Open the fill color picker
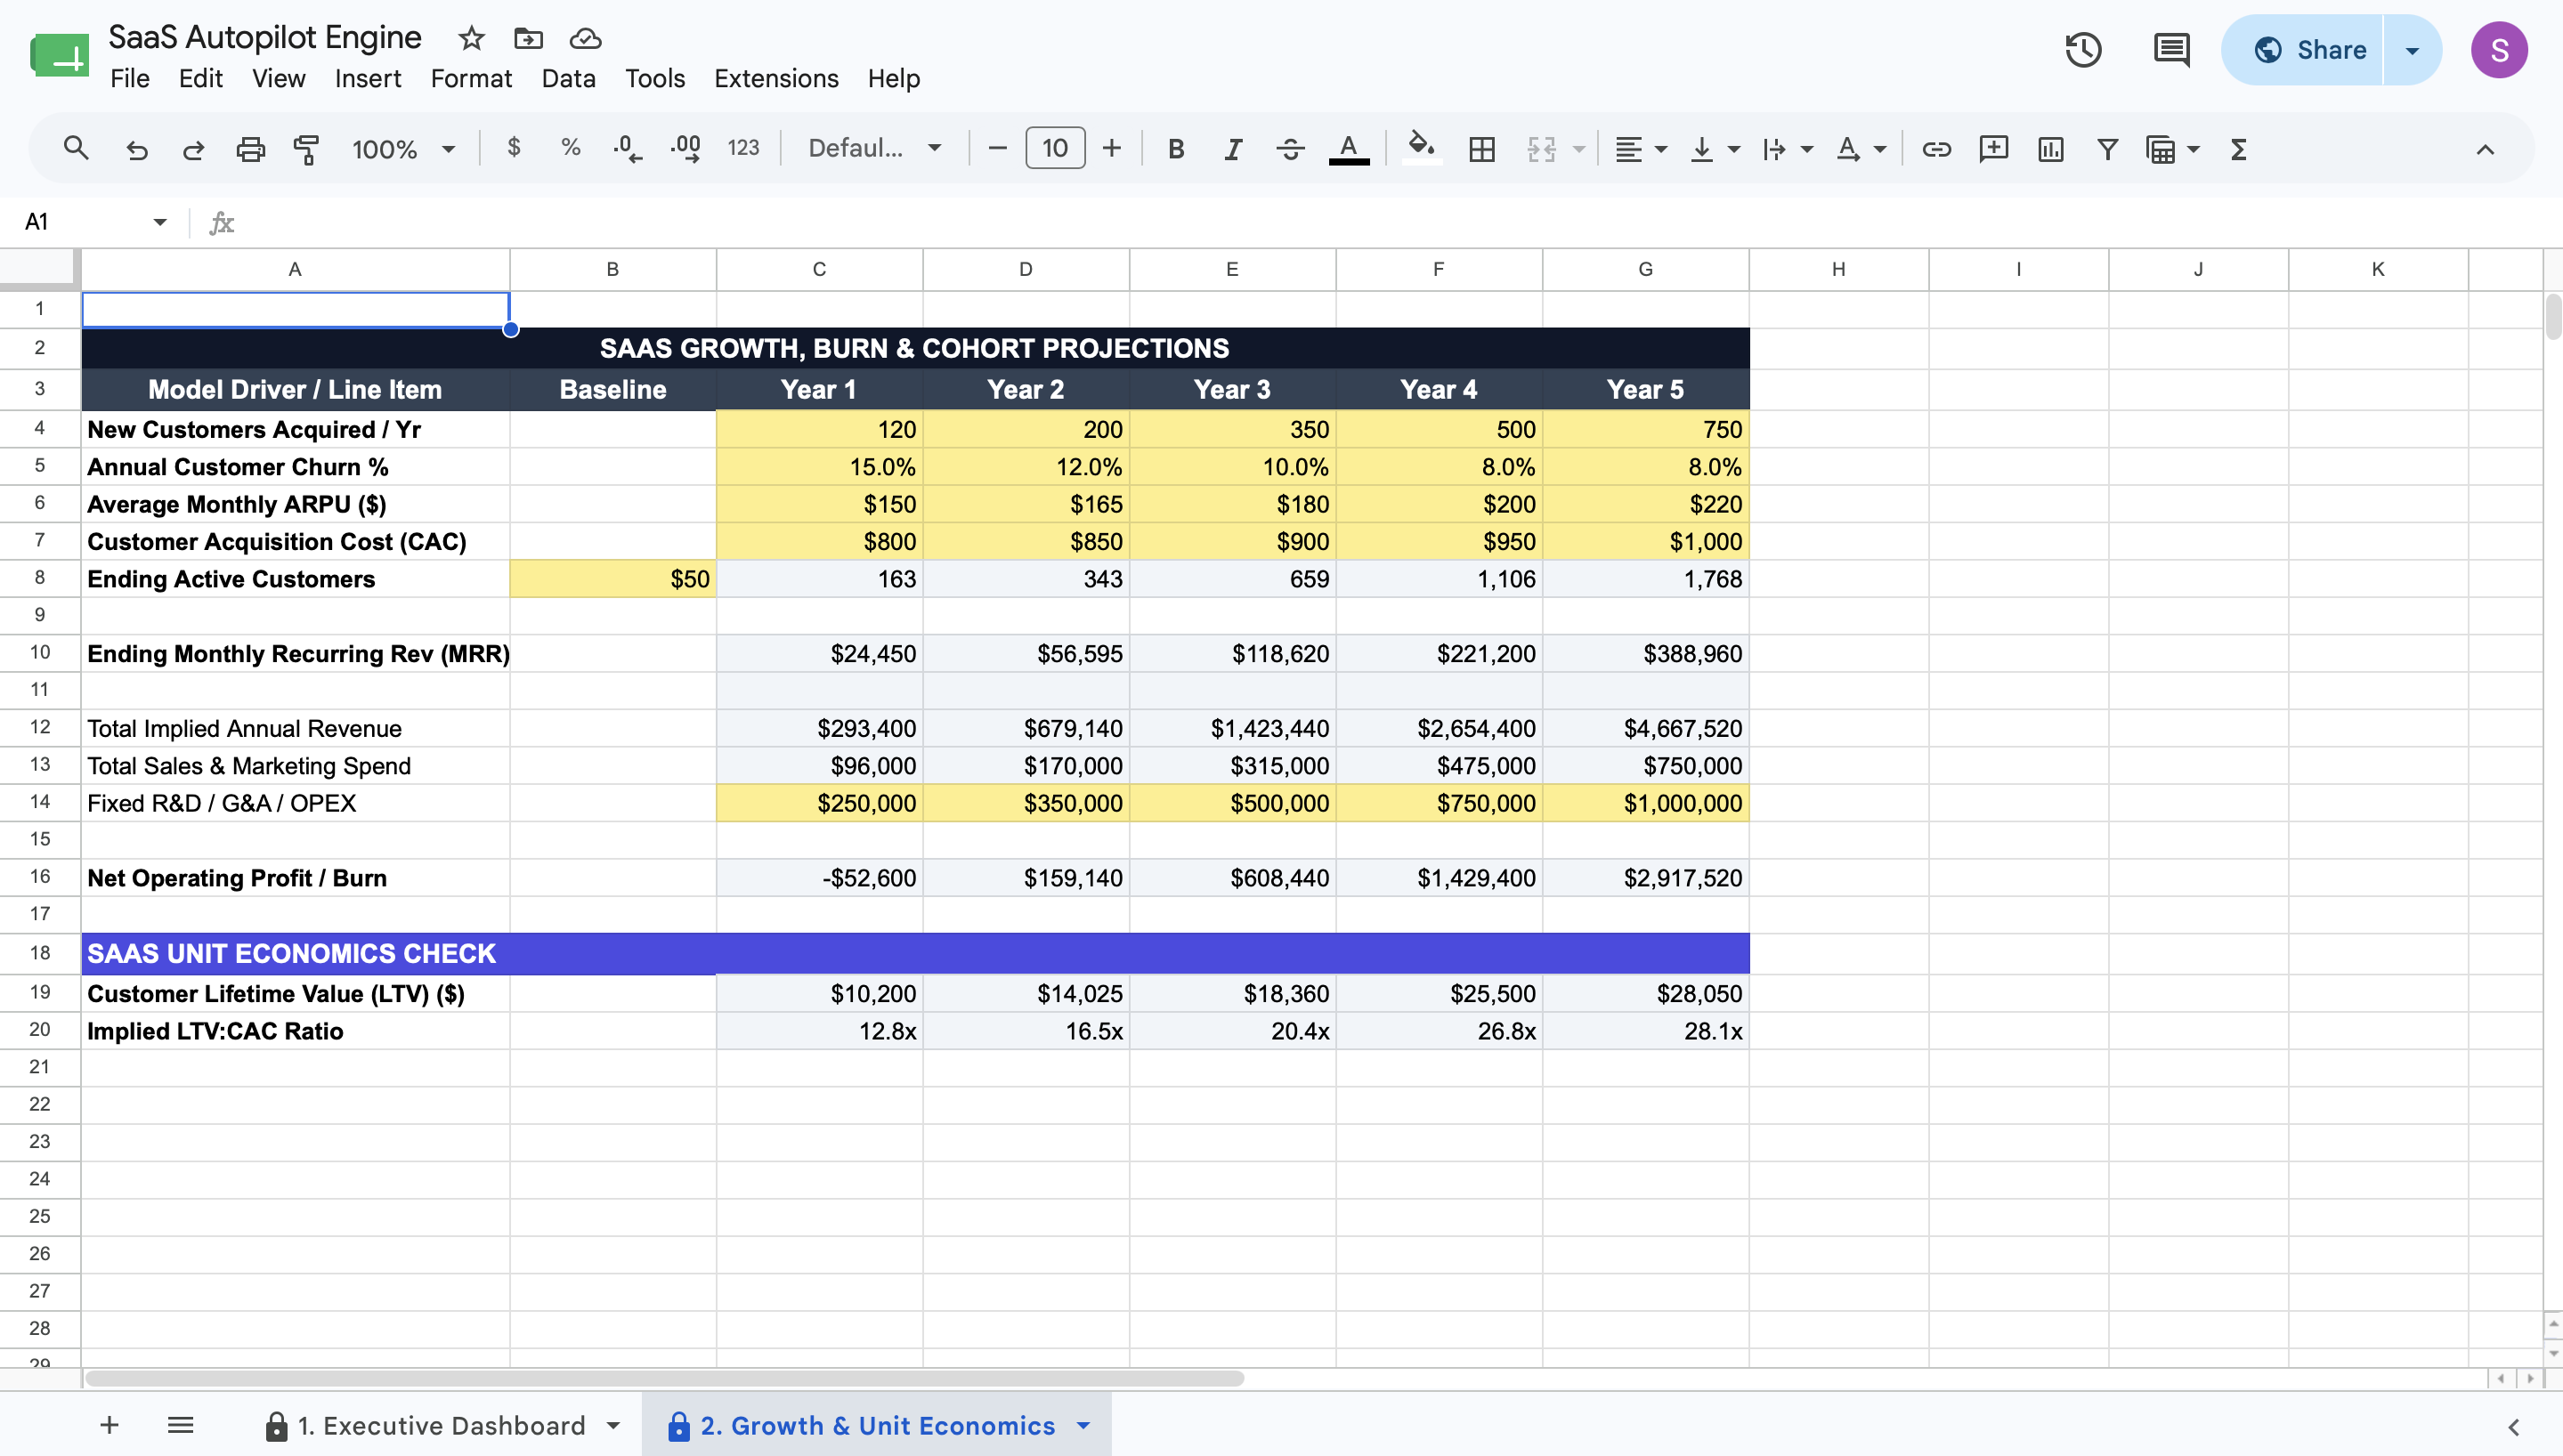This screenshot has width=2563, height=1456. (1421, 149)
